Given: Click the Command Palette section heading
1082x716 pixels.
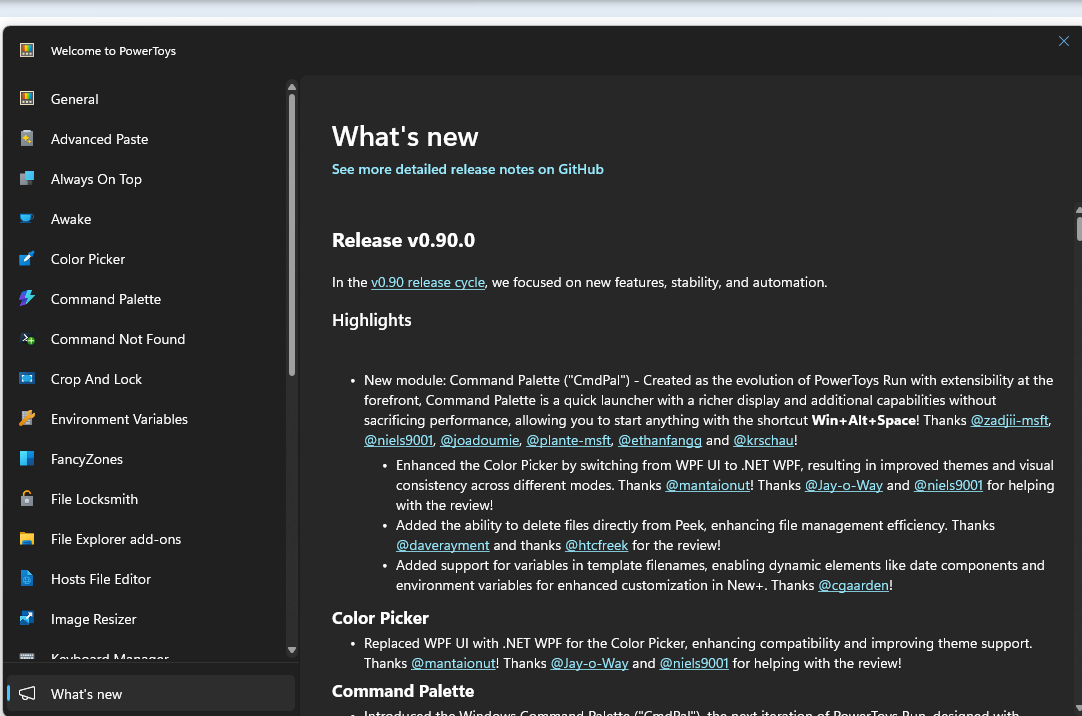Looking at the screenshot, I should click(403, 691).
